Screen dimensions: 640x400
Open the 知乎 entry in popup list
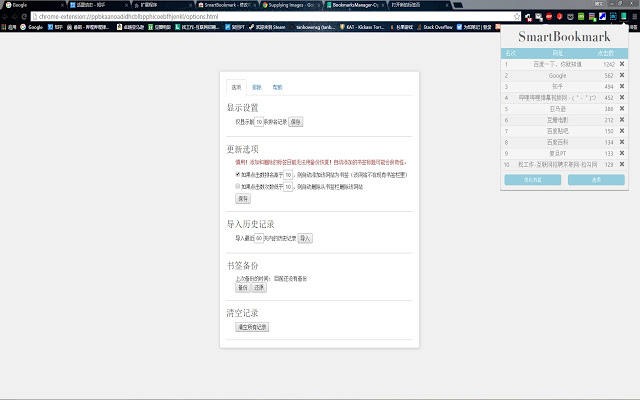point(557,87)
